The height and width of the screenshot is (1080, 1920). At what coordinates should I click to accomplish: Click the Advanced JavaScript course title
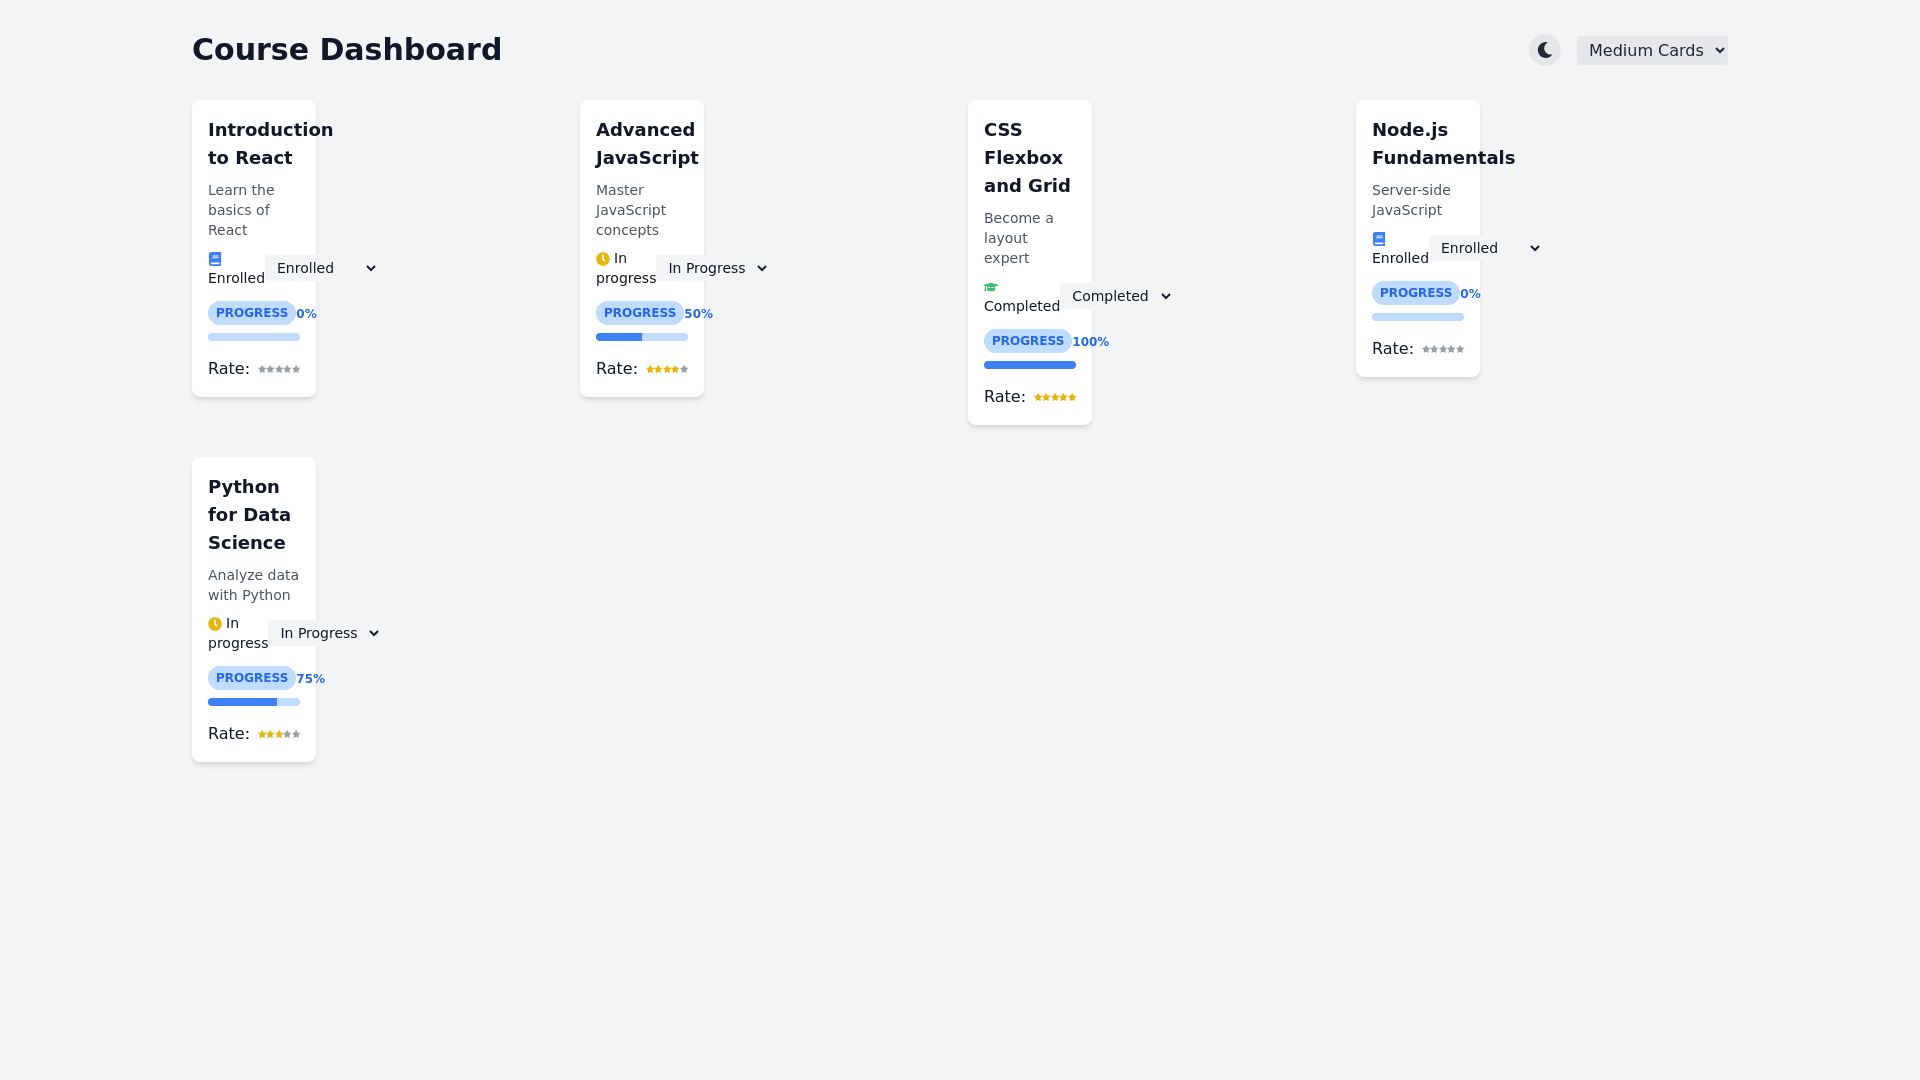point(646,144)
